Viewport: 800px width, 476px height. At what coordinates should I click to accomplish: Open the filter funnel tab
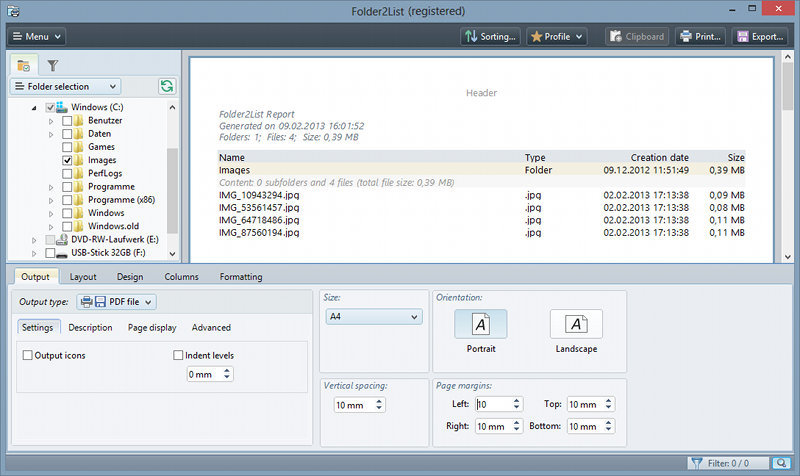click(53, 65)
